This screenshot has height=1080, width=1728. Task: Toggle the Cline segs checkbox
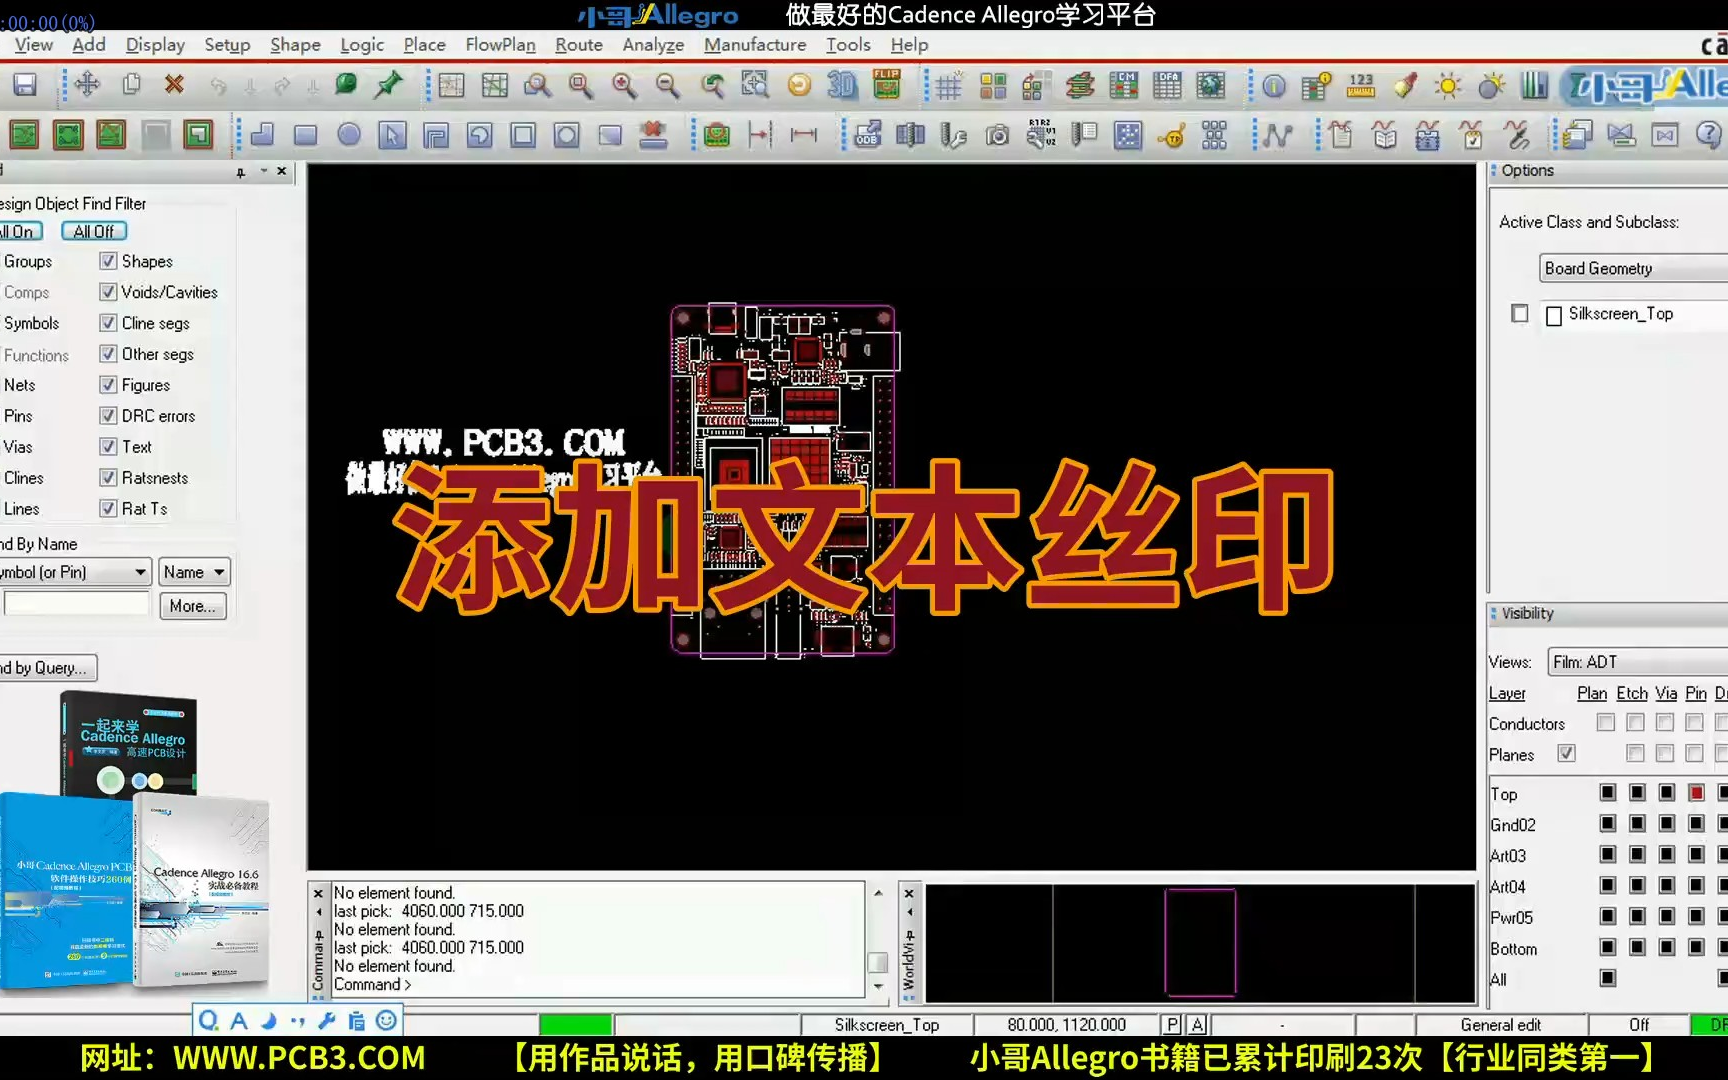tap(108, 323)
